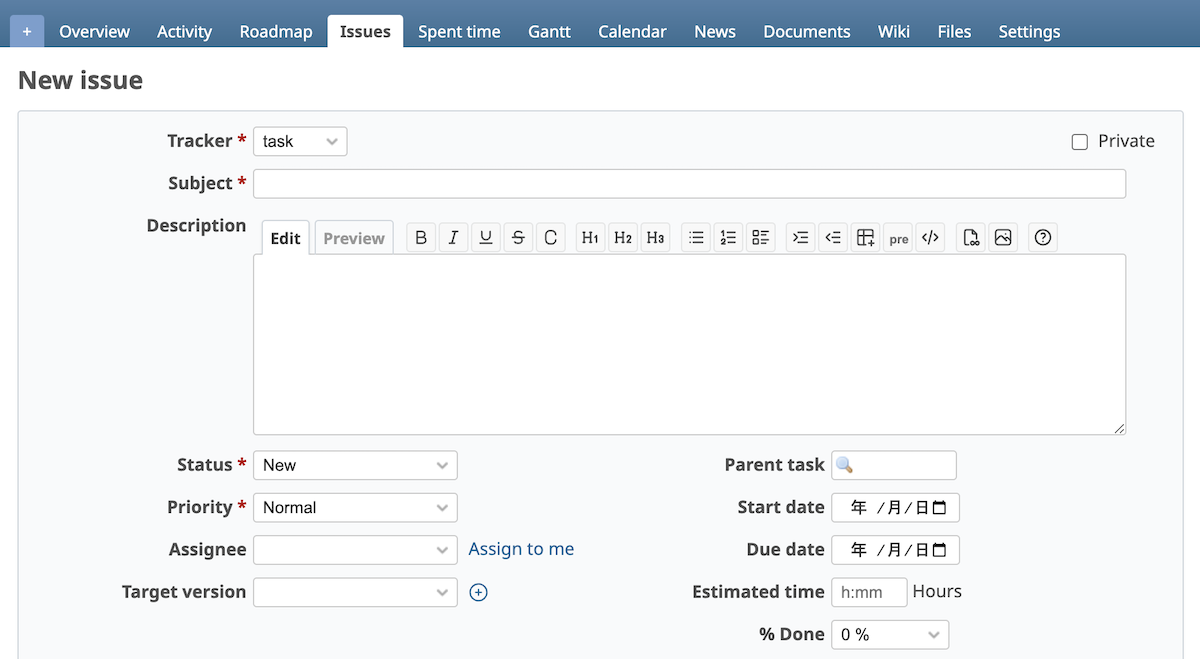Apply Heading 1 formatting
Viewport: 1200px width, 659px height.
pyautogui.click(x=589, y=237)
